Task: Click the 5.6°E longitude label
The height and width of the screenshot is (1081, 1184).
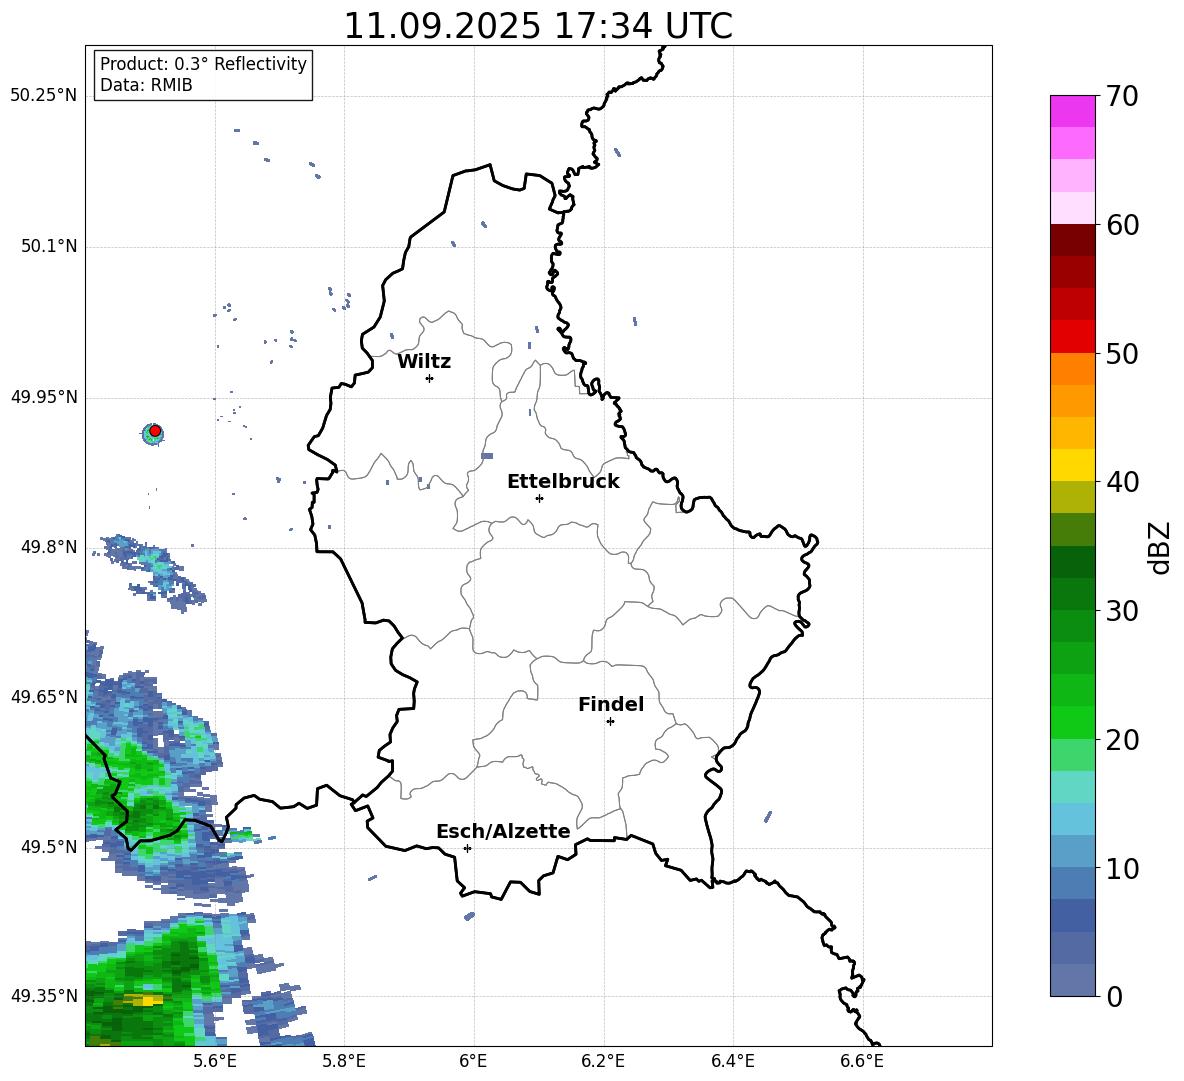Action: [x=215, y=1061]
